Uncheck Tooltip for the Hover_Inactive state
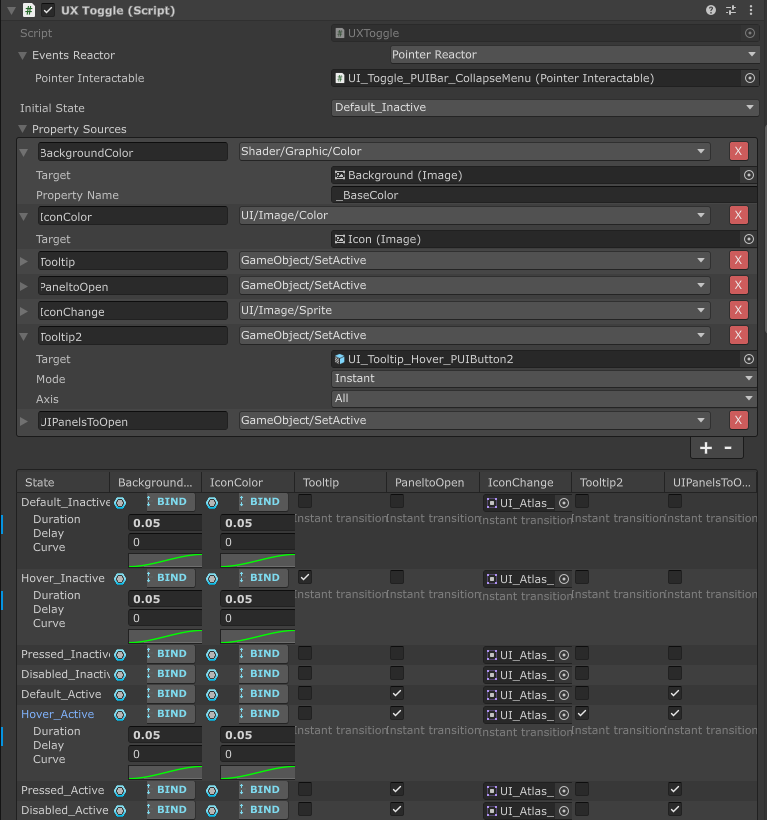 tap(305, 577)
